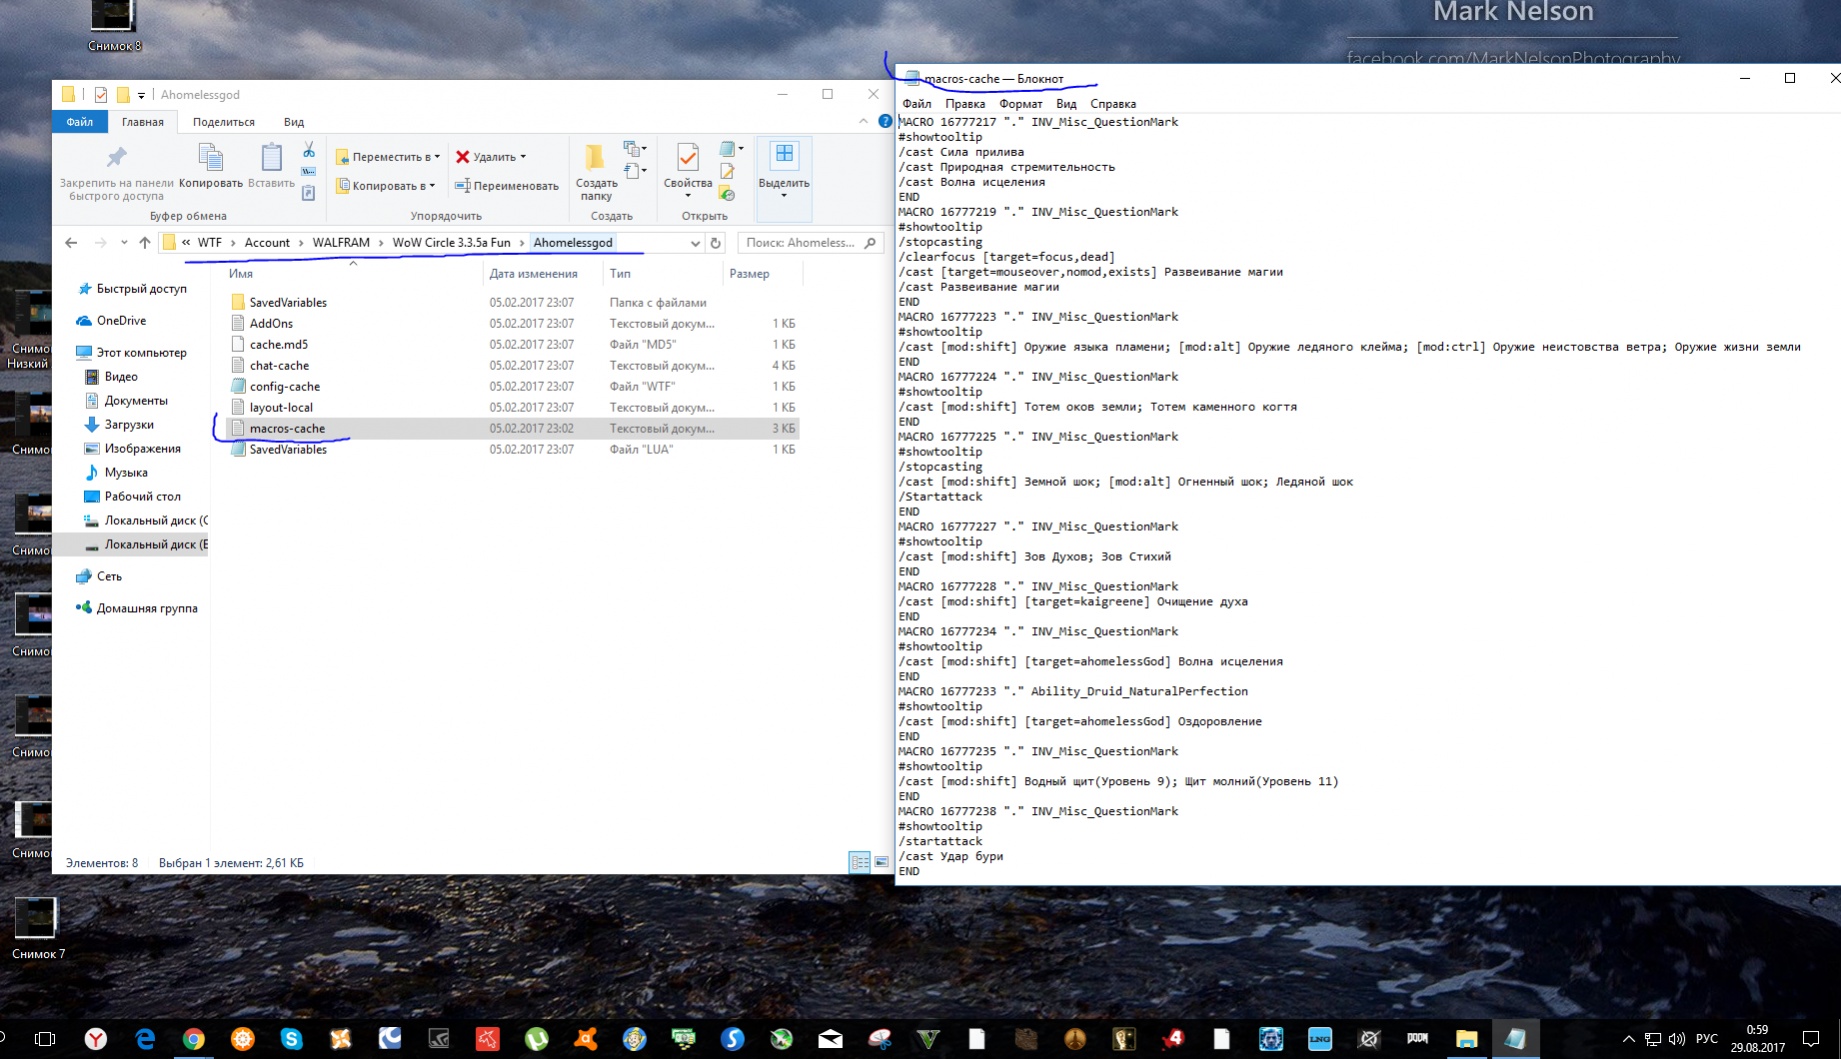Click the Cut scissors icon in ribbon
This screenshot has width=1841, height=1059.
[x=309, y=150]
